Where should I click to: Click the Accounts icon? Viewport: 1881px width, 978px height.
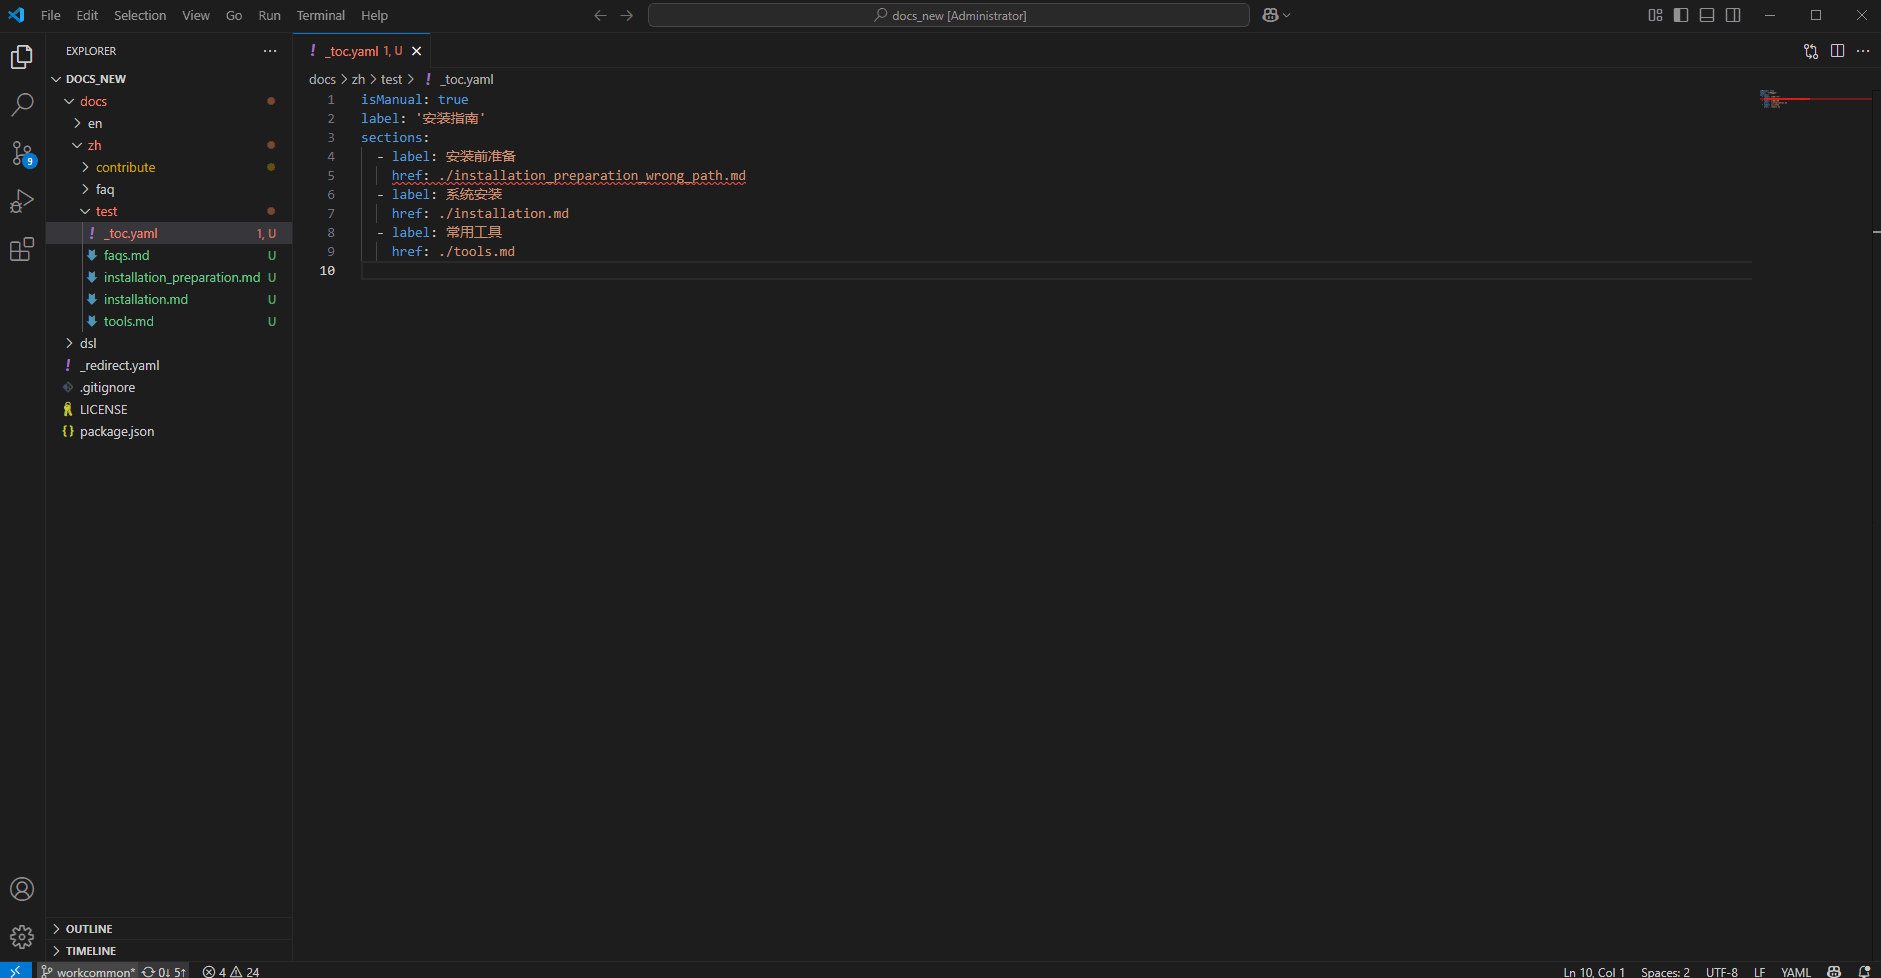22,889
